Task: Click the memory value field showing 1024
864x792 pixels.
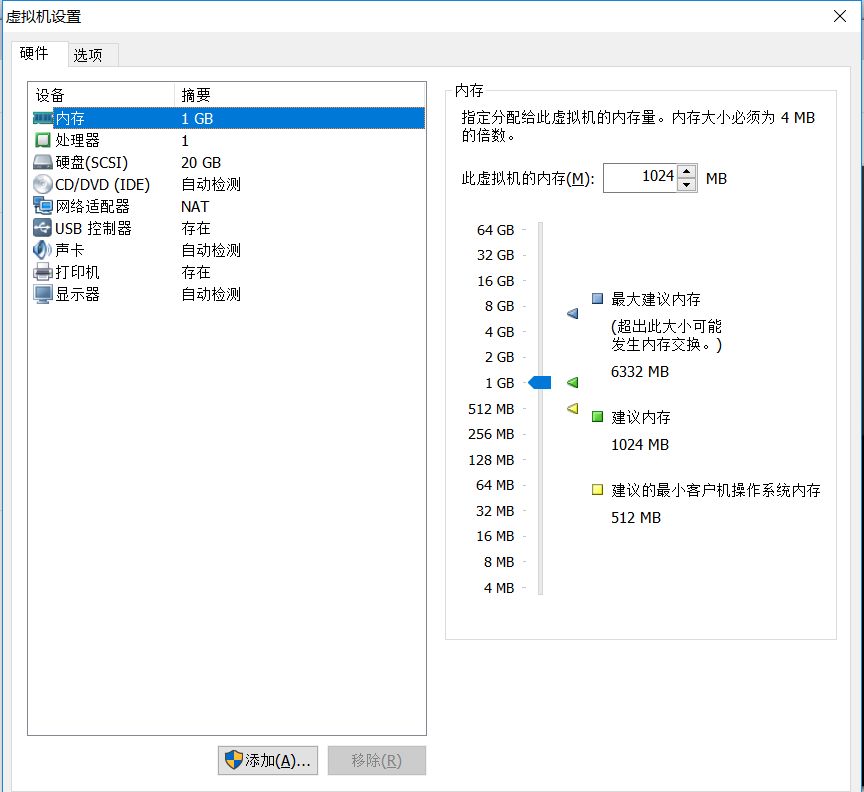Action: pos(640,177)
